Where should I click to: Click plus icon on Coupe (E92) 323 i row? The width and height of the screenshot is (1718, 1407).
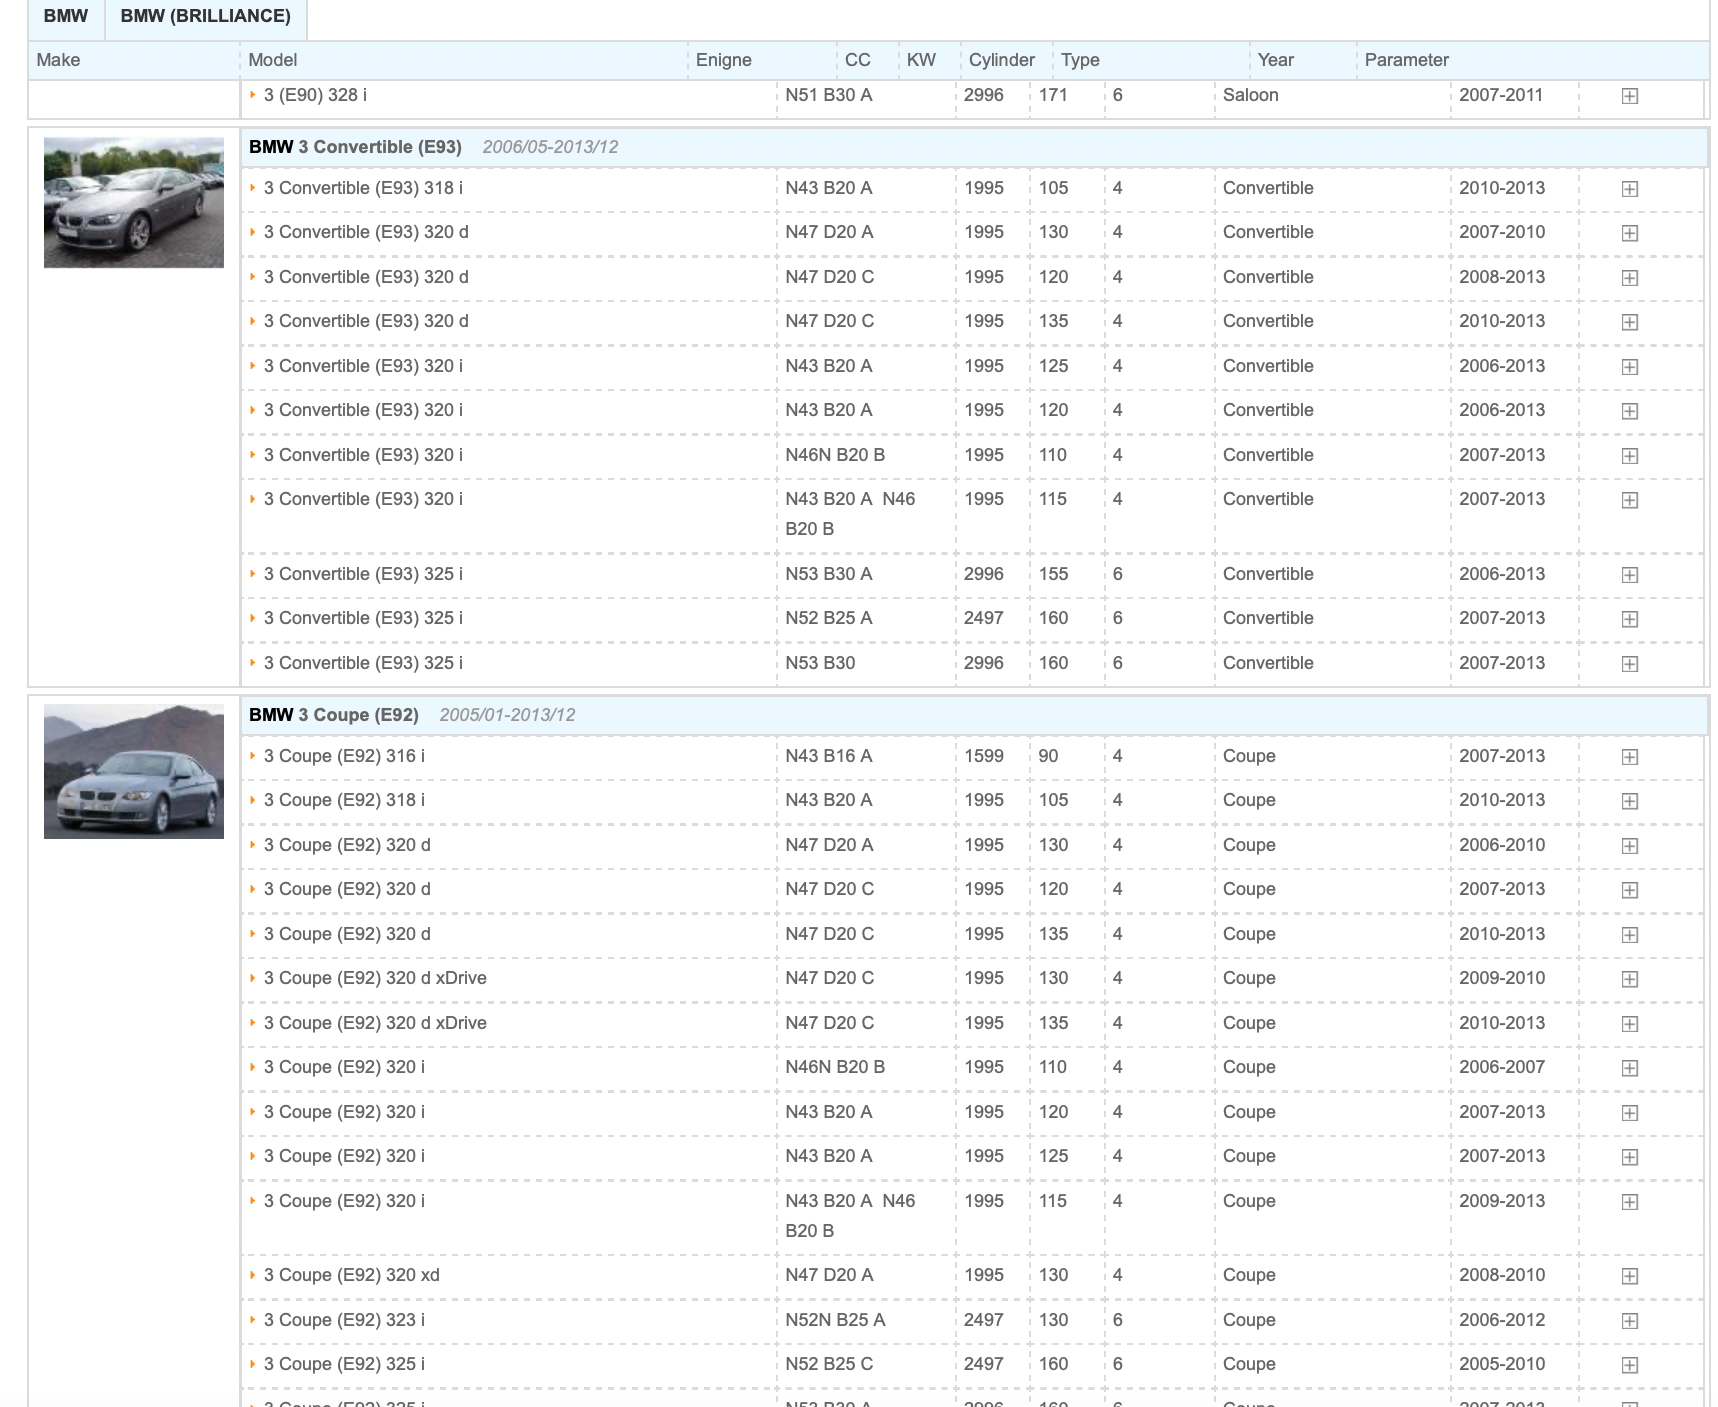click(x=1629, y=1321)
